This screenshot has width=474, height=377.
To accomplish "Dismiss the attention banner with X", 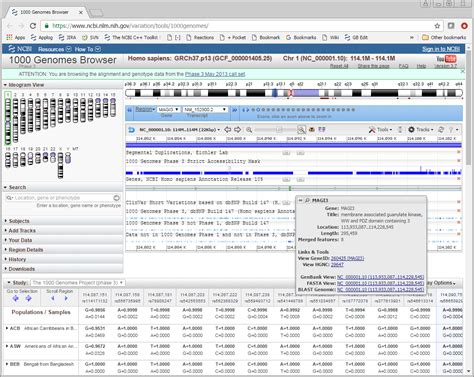I will (x=462, y=71).
